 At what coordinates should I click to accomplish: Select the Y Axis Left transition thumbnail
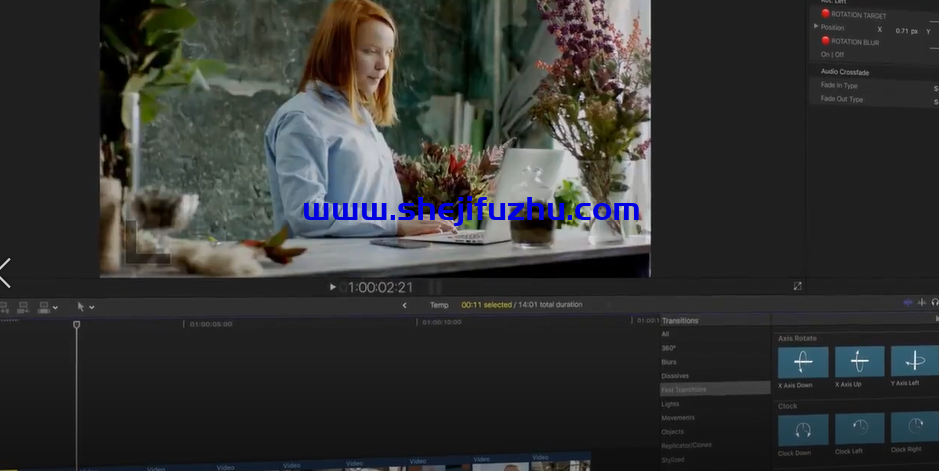(914, 361)
